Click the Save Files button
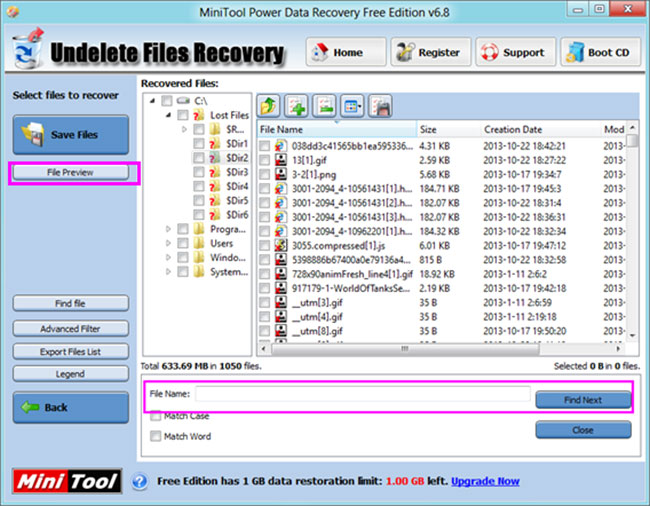The image size is (650, 506). [71, 135]
